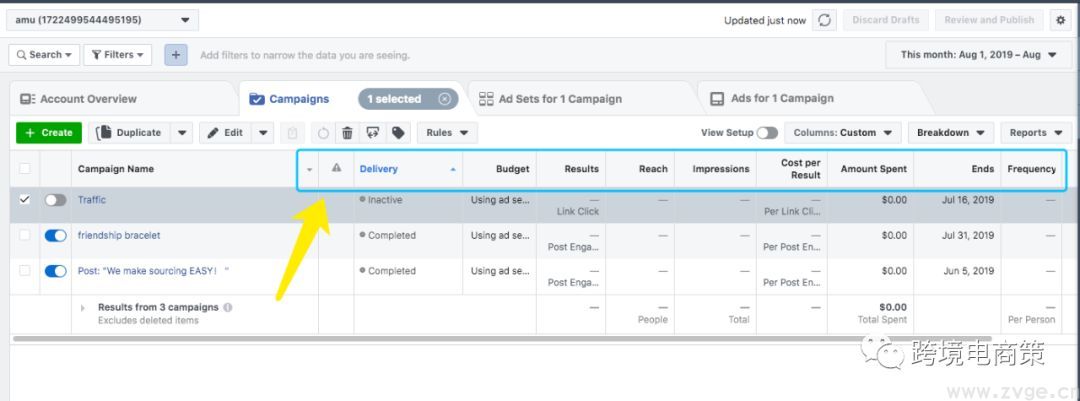
Task: Open the settings gear icon
Action: coord(1060,20)
